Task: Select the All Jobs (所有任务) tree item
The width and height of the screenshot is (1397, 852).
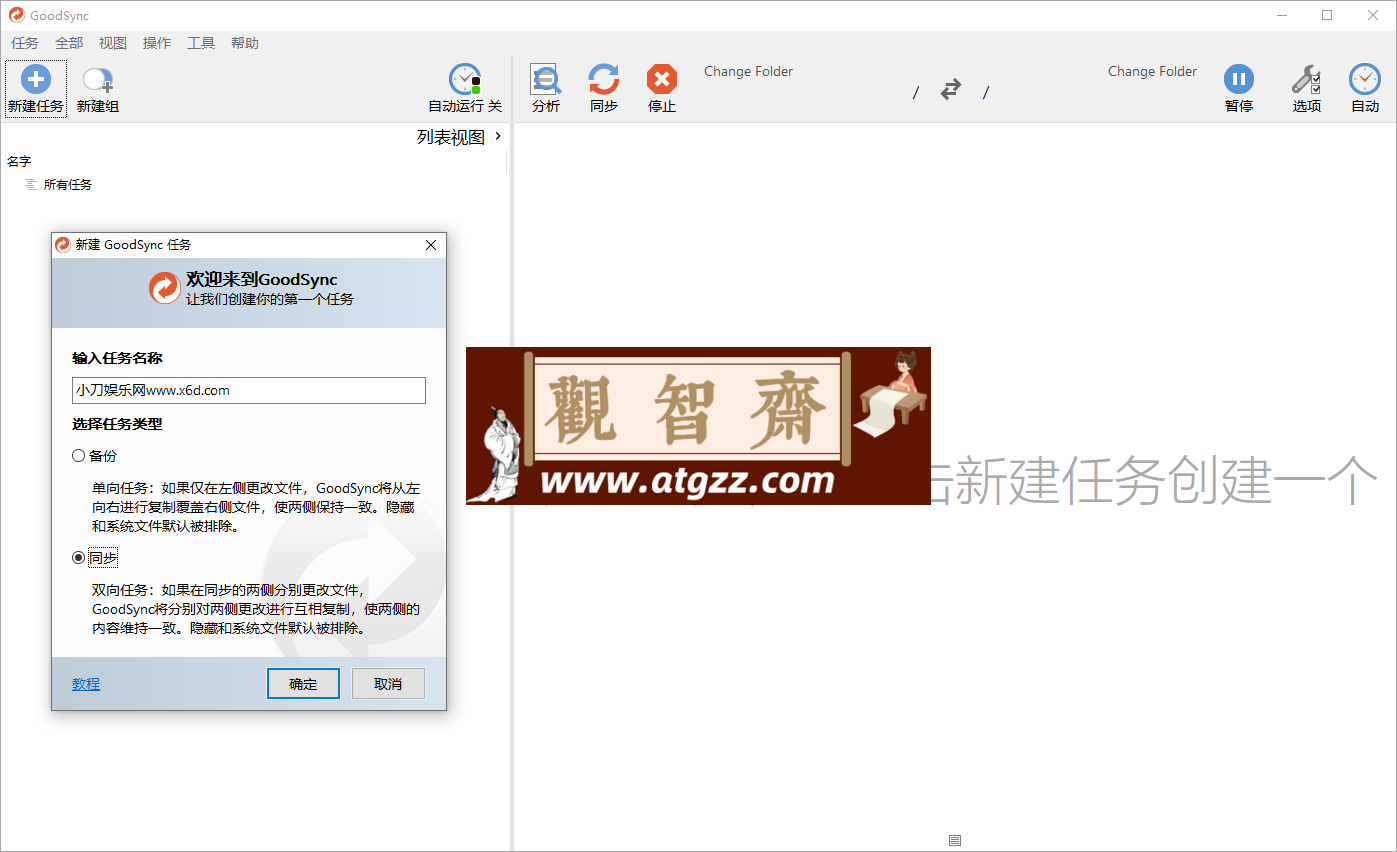Action: (68, 185)
